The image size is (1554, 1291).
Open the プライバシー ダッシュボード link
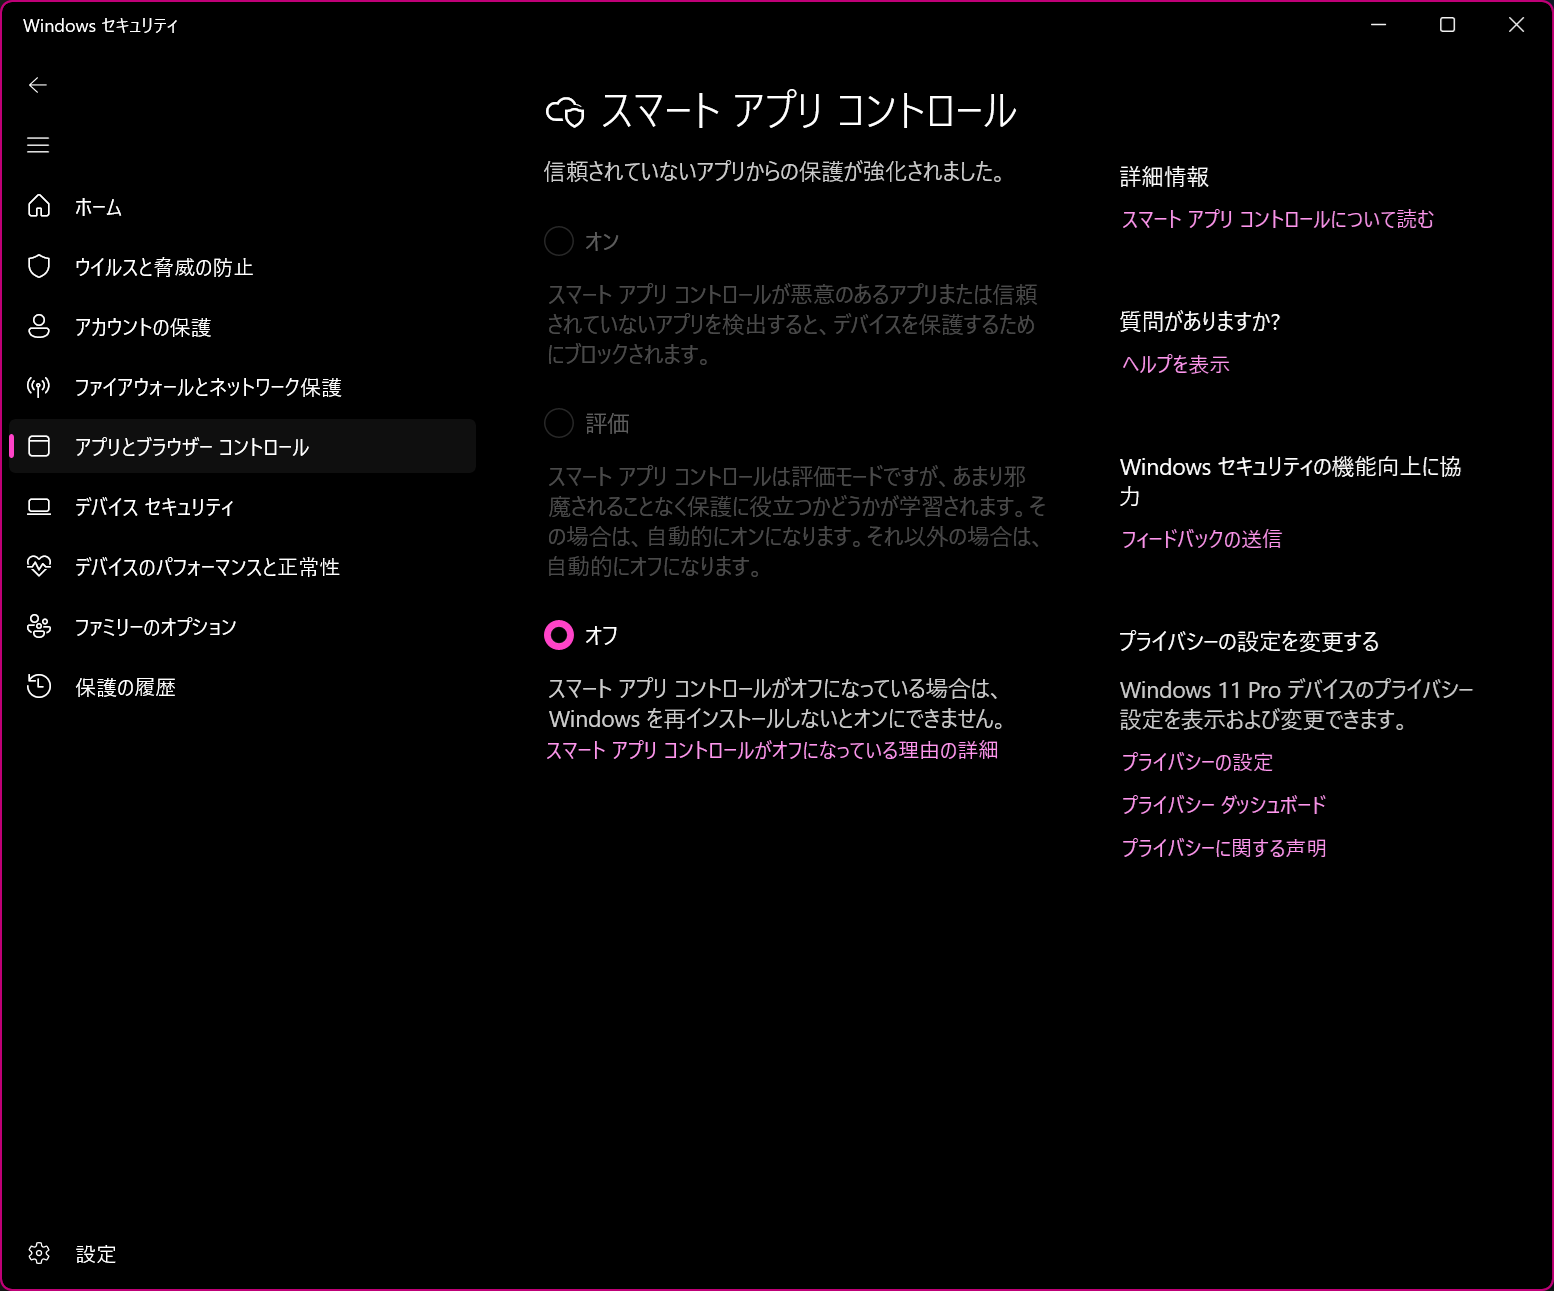[1223, 805]
